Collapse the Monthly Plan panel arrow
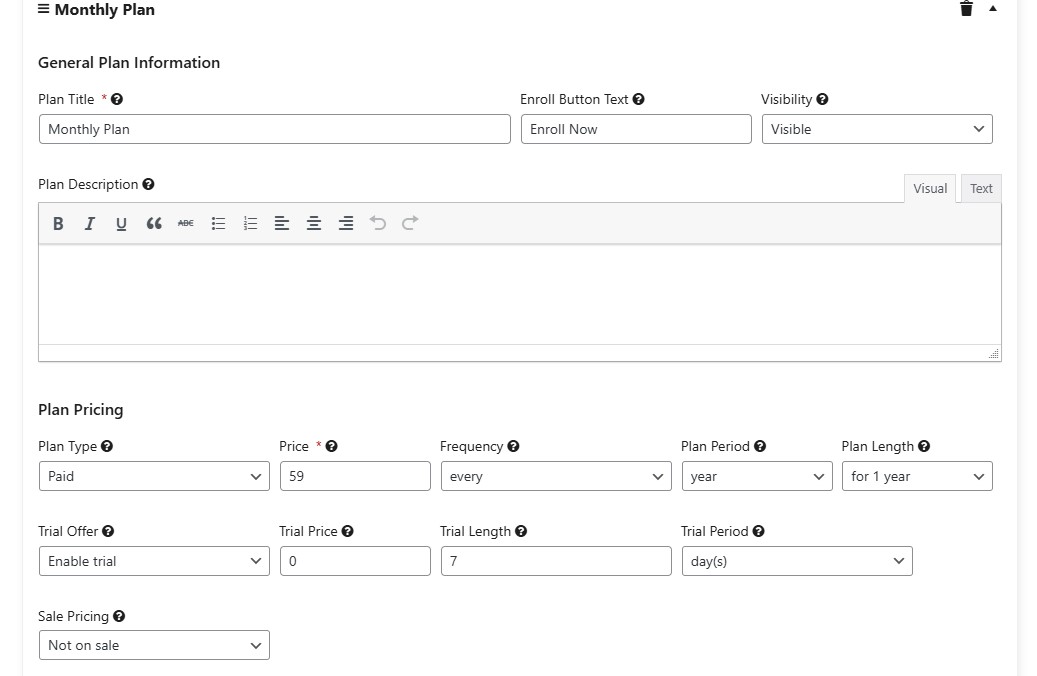 coord(993,9)
